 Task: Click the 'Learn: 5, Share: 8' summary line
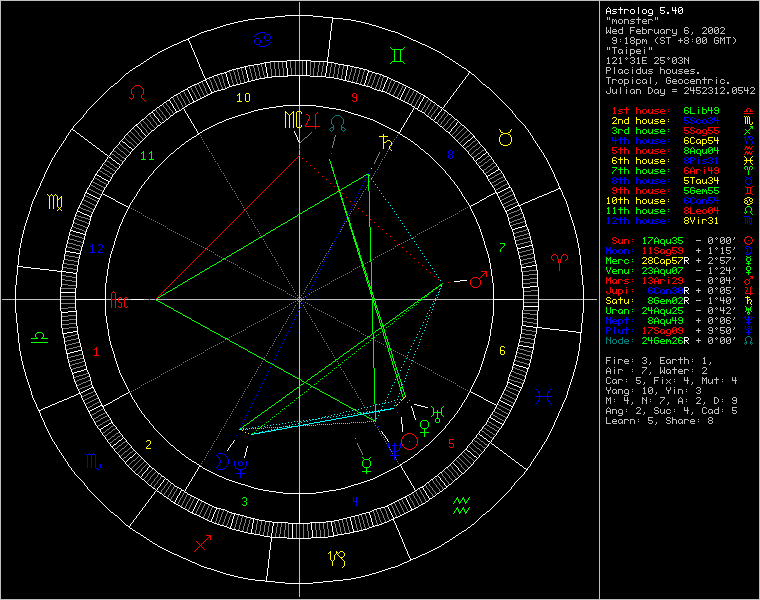coord(659,421)
